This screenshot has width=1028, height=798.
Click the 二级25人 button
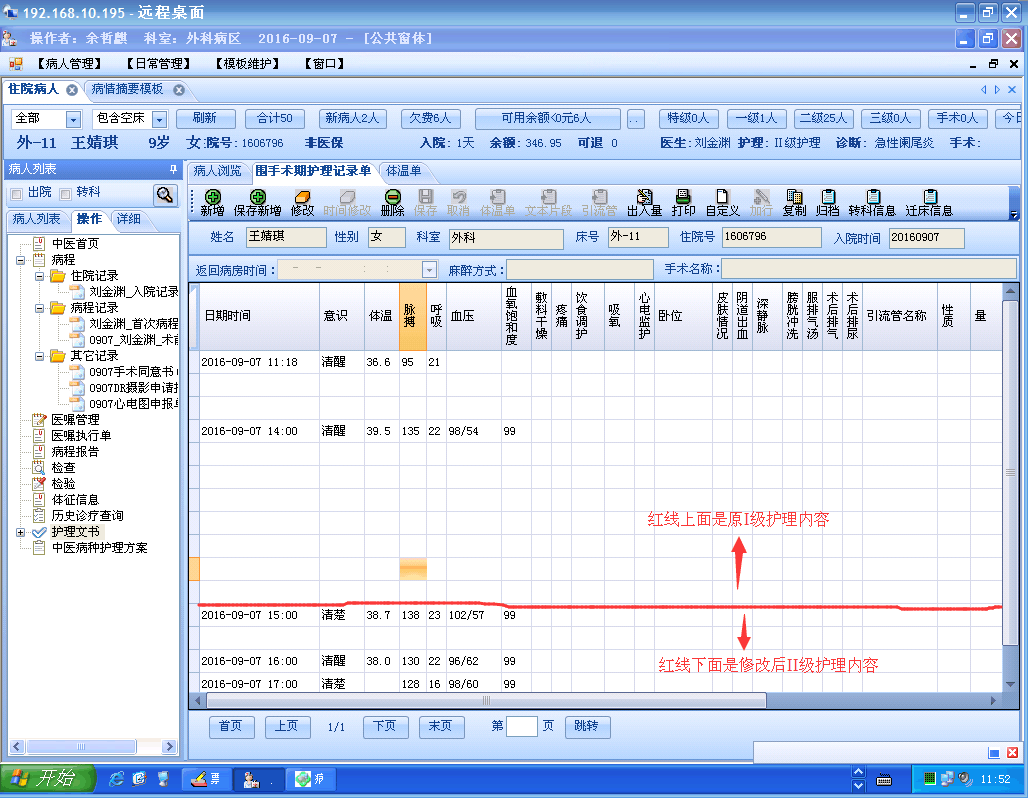click(x=823, y=119)
